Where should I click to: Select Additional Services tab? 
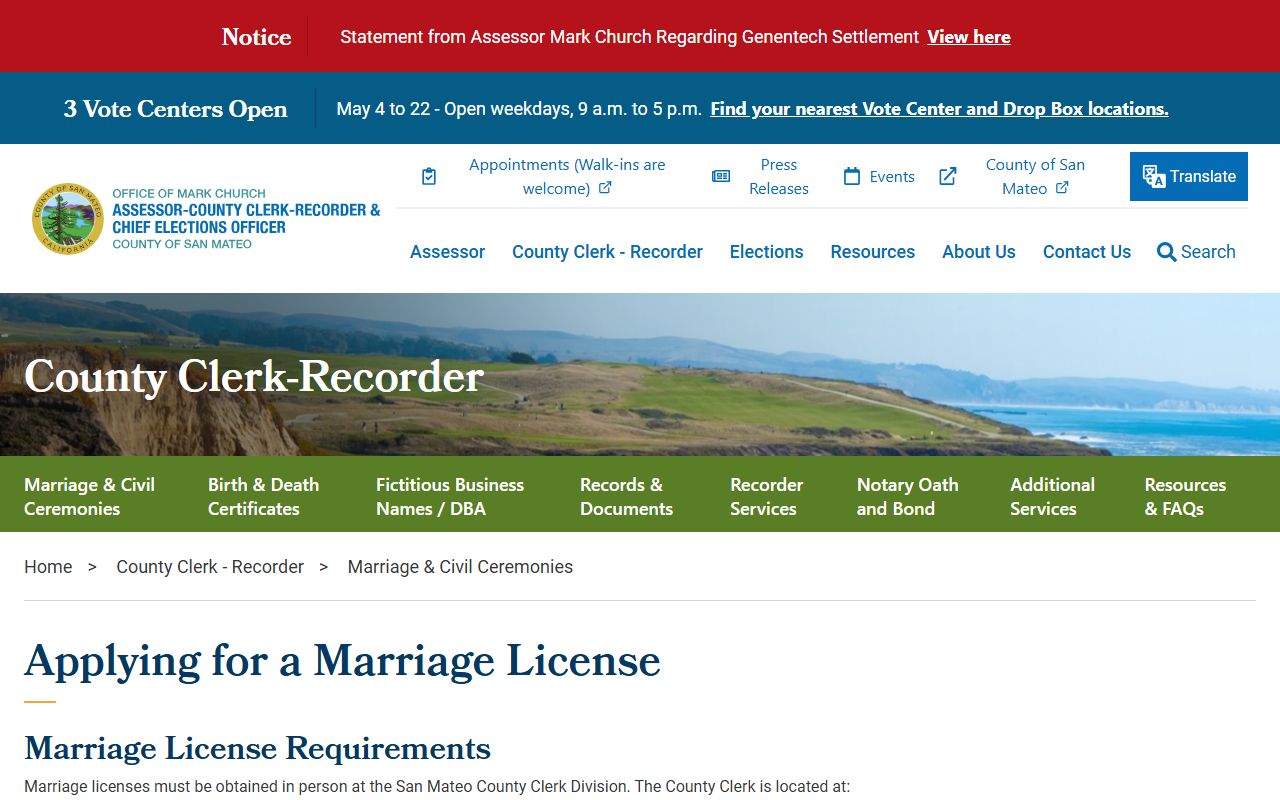click(1052, 496)
